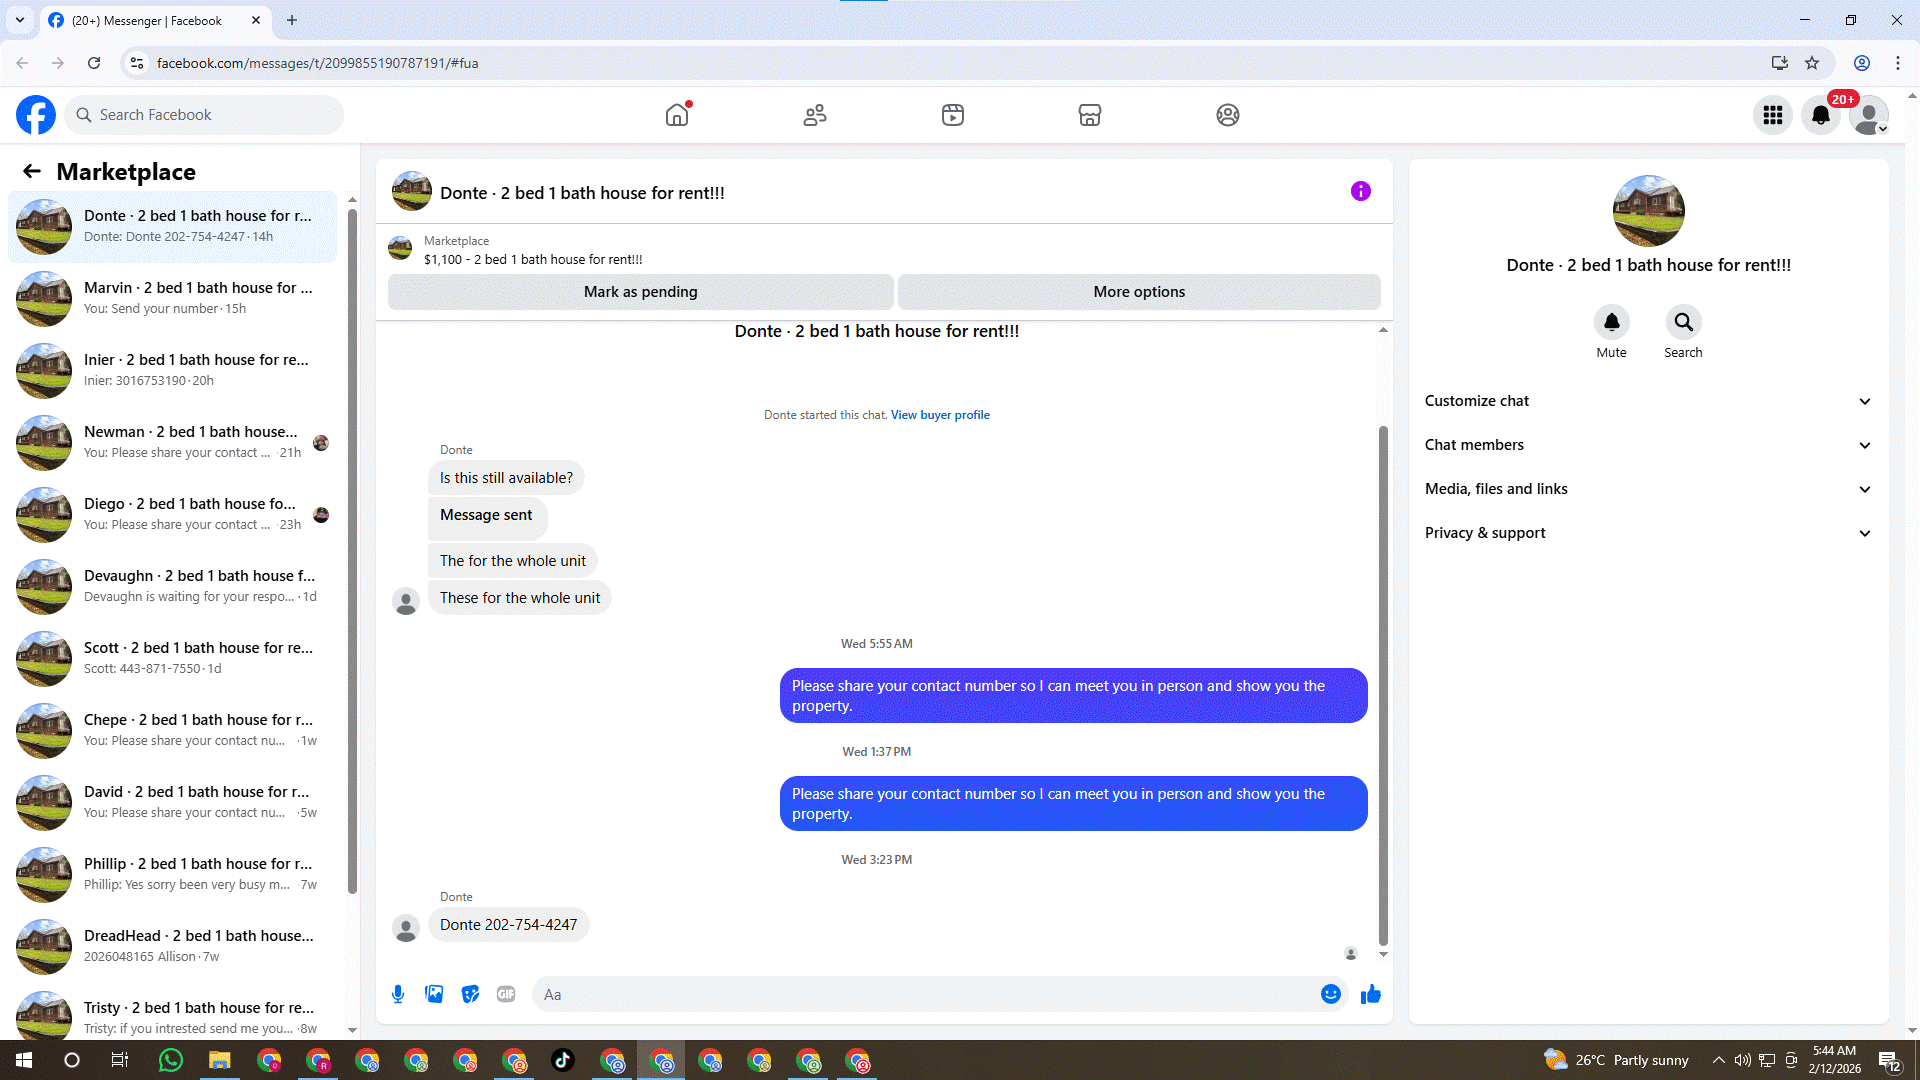Open Diego conversation in chat list

(174, 514)
